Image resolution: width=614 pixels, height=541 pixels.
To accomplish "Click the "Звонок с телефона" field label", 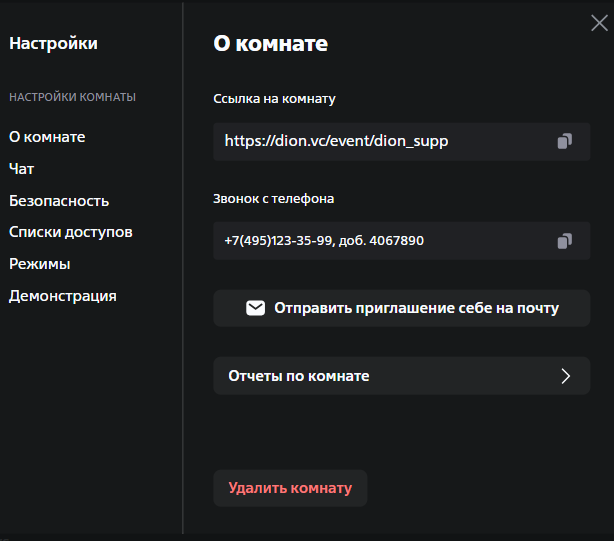I will [273, 198].
